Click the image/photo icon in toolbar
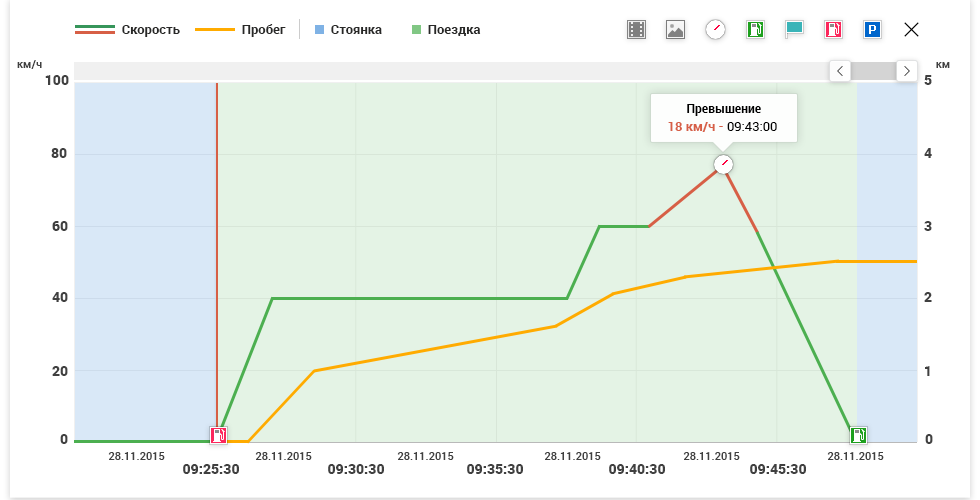Viewport: 980px width, 500px height. (676, 30)
